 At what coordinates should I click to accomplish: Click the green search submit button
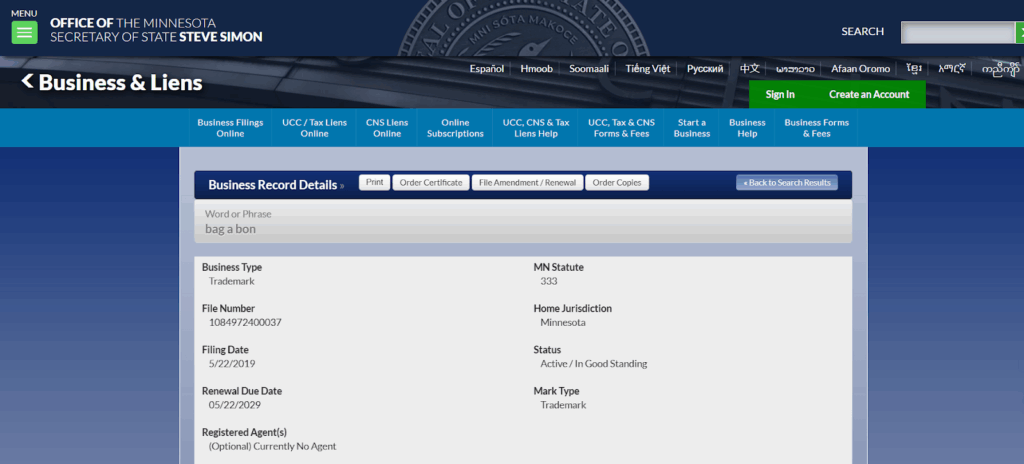coord(1019,32)
